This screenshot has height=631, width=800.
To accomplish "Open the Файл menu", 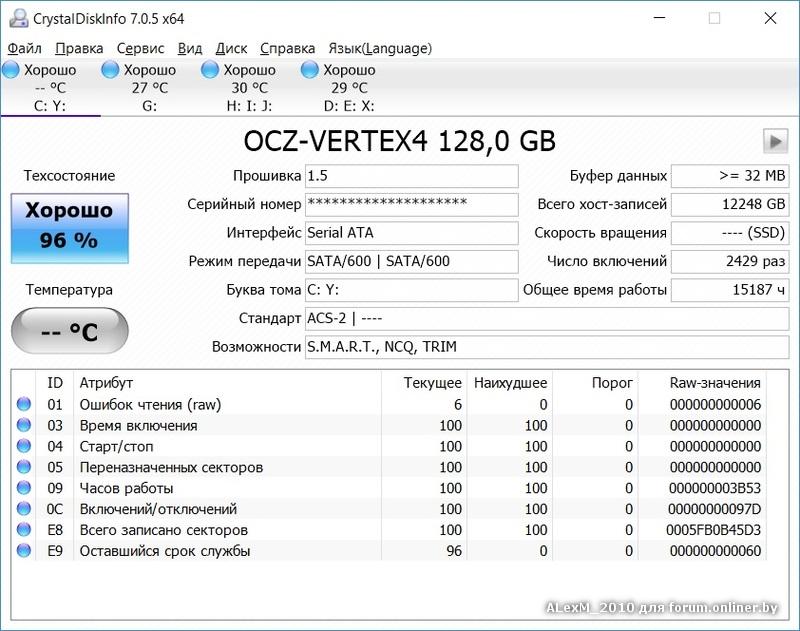I will [24, 48].
